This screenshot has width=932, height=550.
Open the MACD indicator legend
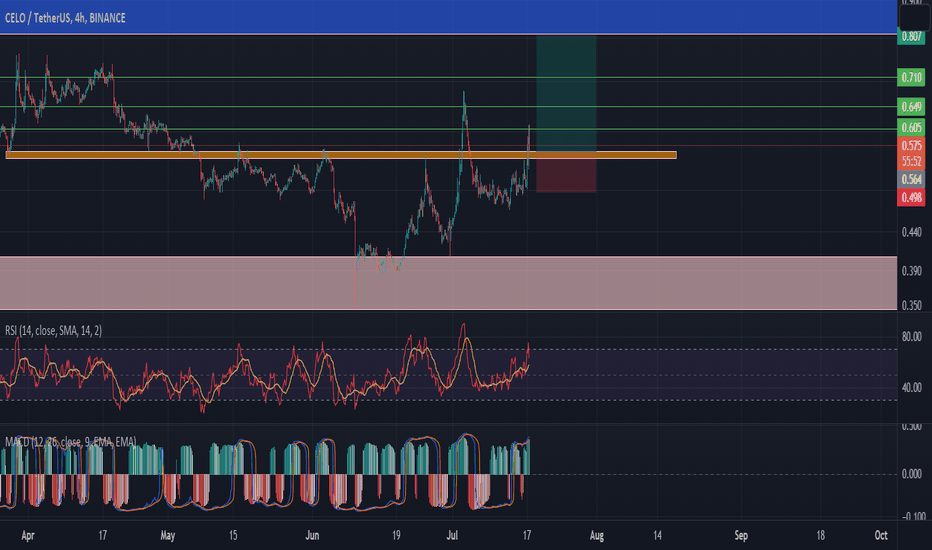(70, 442)
